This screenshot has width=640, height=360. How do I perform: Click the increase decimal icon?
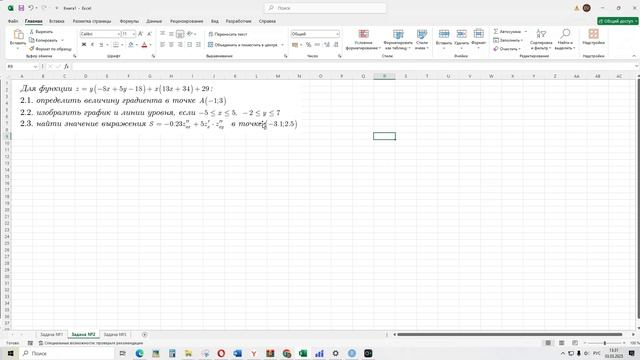[x=327, y=44]
